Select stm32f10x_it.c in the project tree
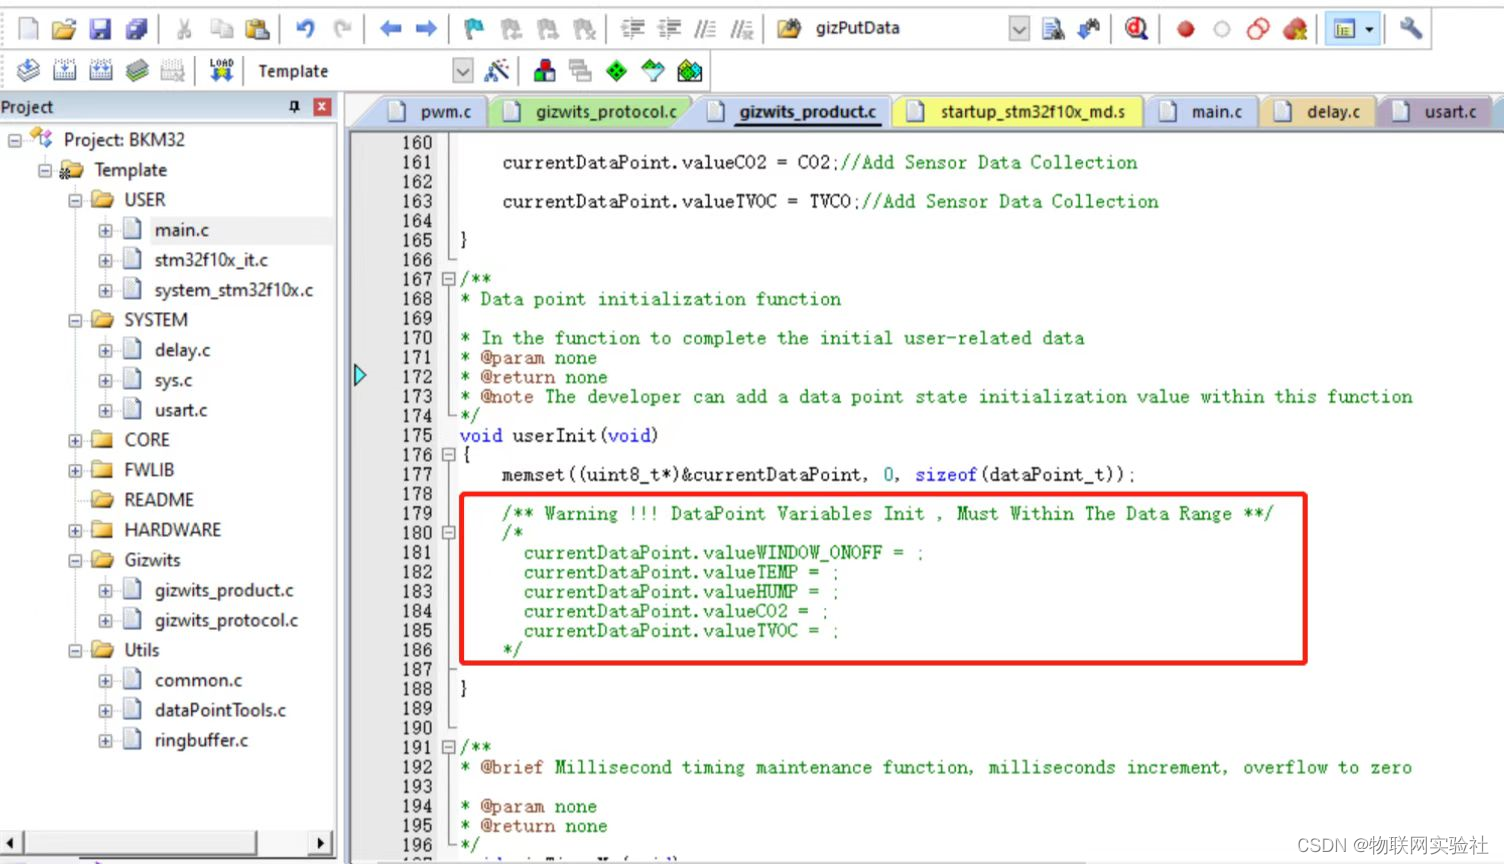The width and height of the screenshot is (1504, 864). [x=211, y=260]
